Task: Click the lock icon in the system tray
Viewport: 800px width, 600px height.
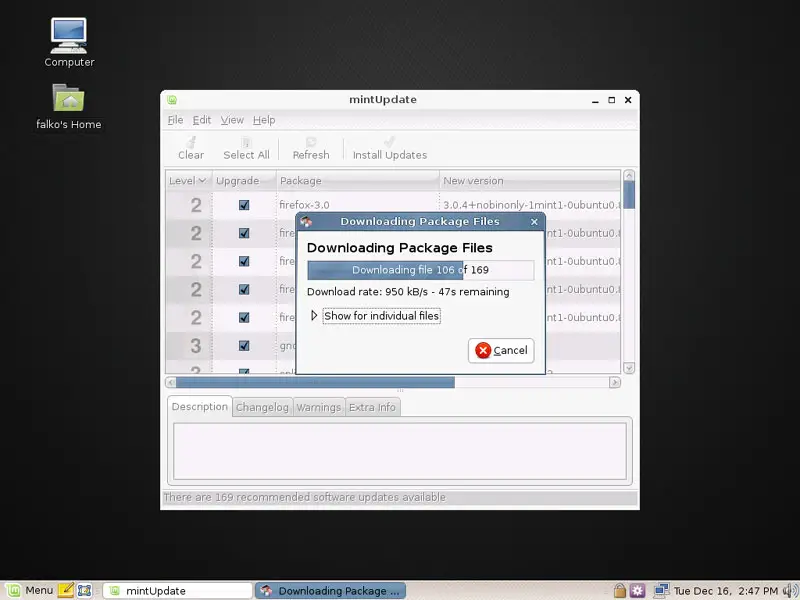Action: point(619,590)
